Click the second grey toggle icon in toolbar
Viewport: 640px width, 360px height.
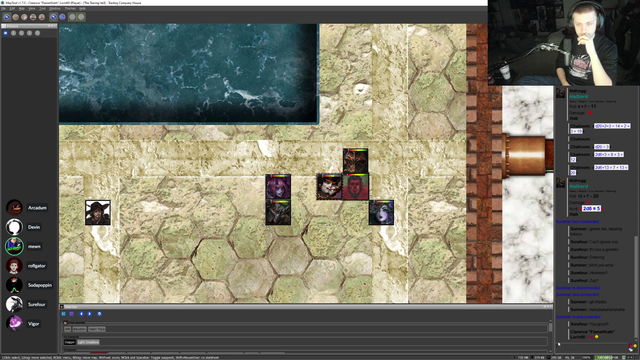[x=81, y=17]
